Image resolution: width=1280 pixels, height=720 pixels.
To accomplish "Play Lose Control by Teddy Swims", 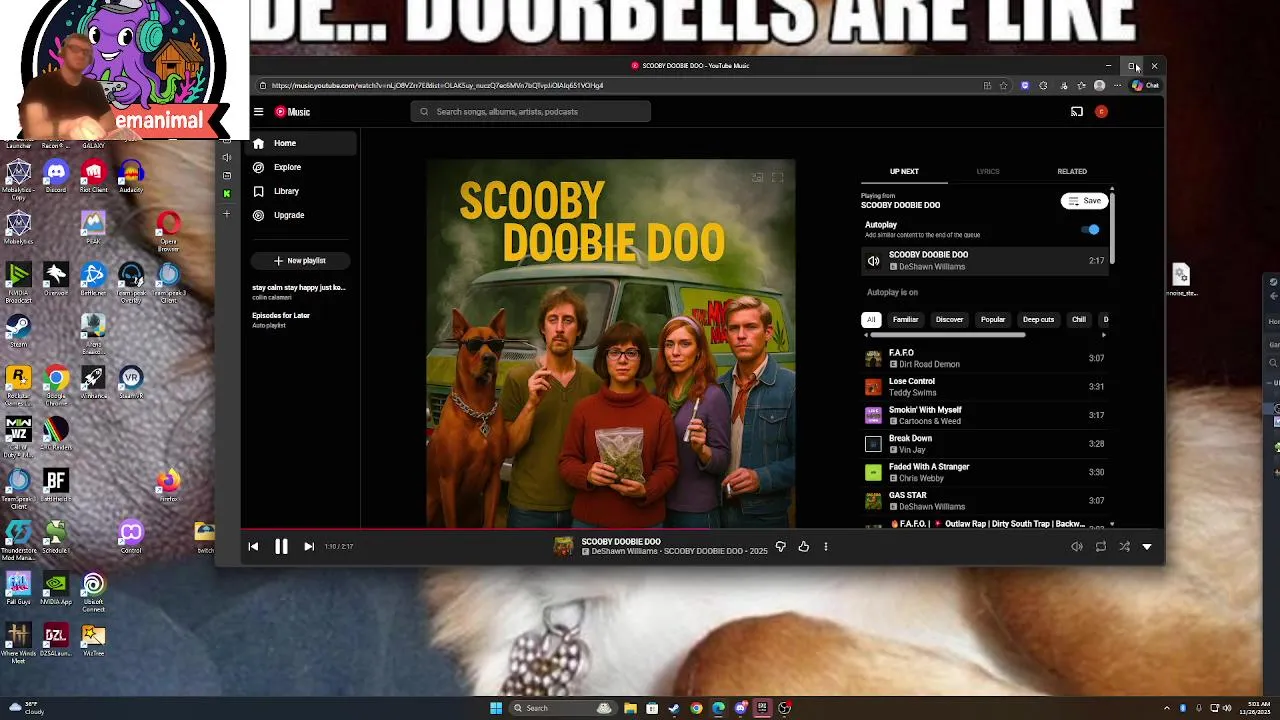I will pos(985,387).
